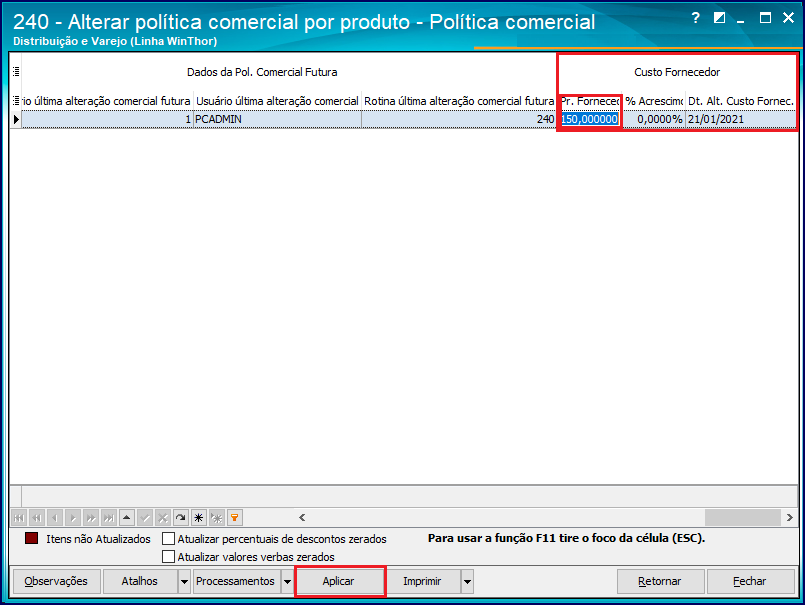
Task: Close the window with the X
Action: (788, 18)
